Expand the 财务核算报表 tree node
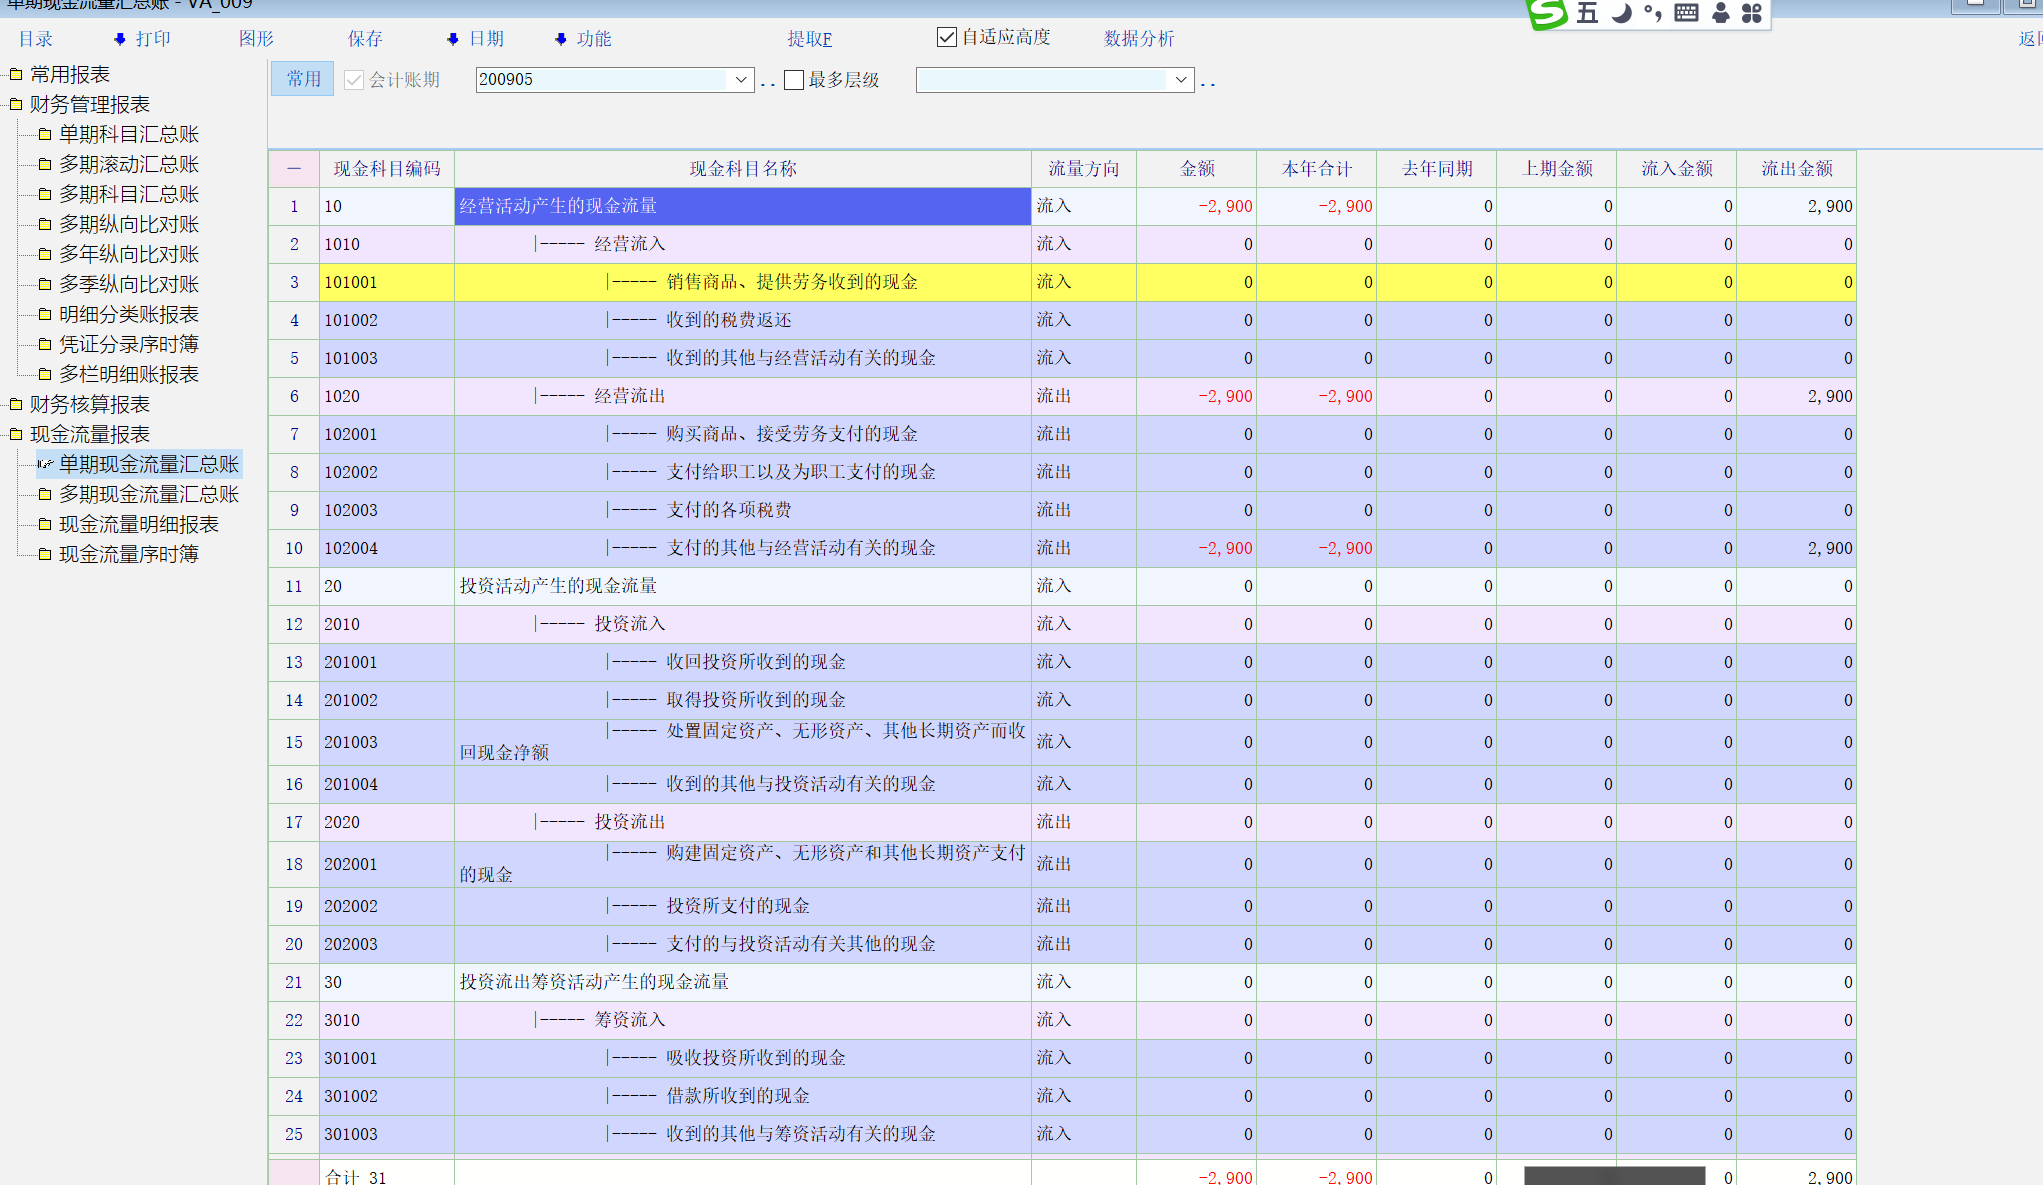This screenshot has height=1185, width=2043. (16, 404)
